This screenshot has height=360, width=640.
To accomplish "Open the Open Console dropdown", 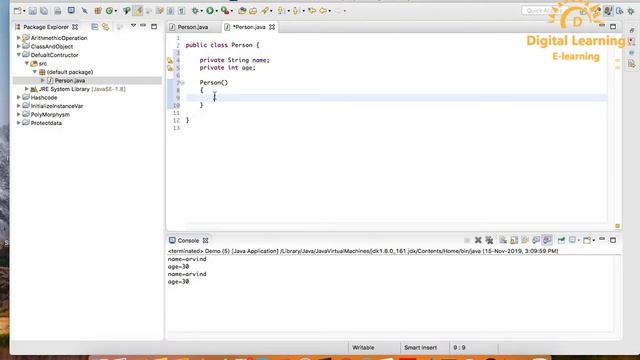I will (593, 240).
